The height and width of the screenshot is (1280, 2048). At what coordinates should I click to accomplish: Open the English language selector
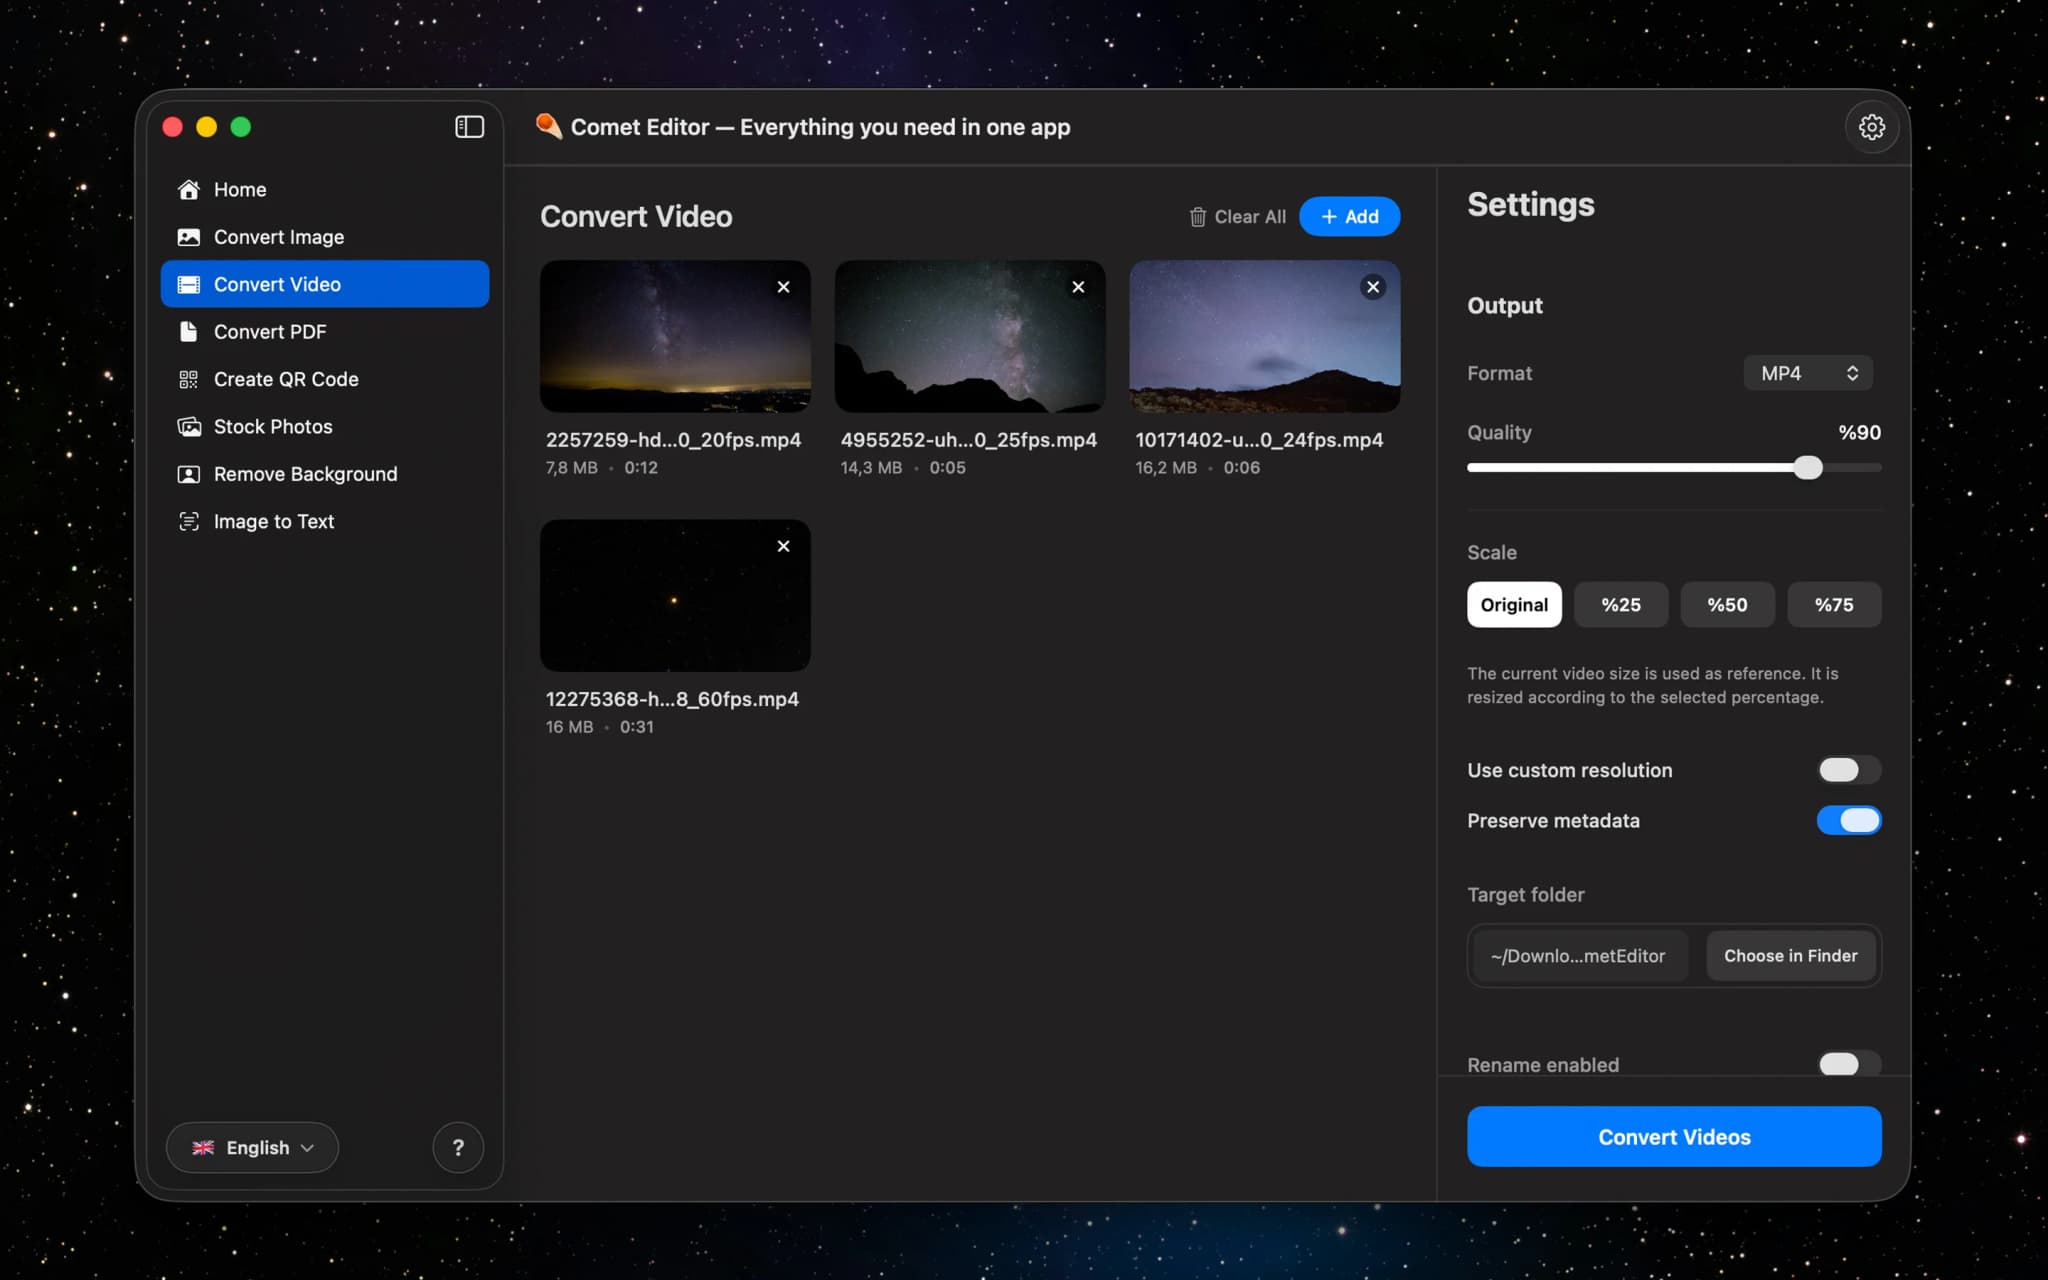pyautogui.click(x=252, y=1147)
